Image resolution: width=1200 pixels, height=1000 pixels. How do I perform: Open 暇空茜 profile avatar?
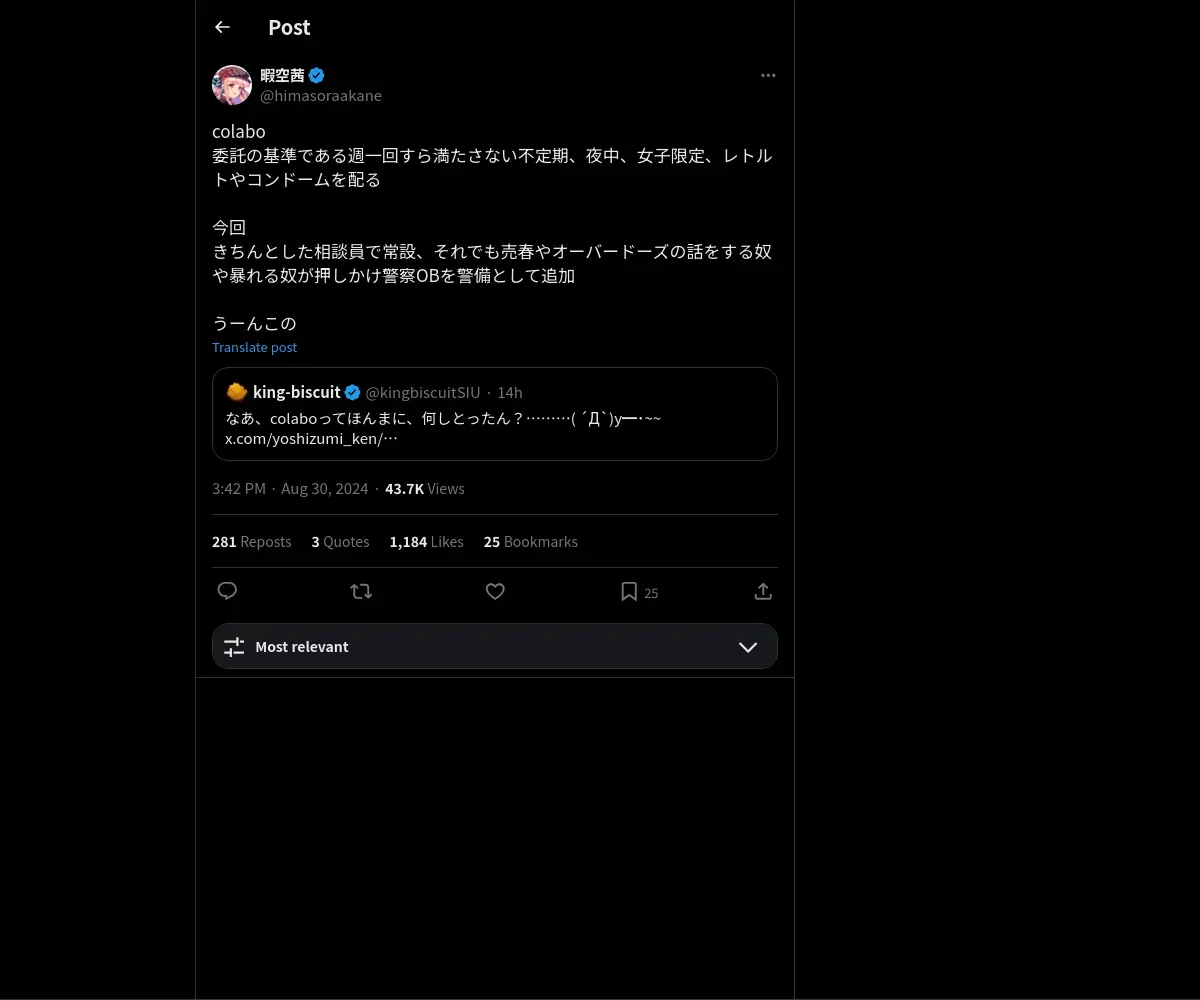click(x=232, y=85)
